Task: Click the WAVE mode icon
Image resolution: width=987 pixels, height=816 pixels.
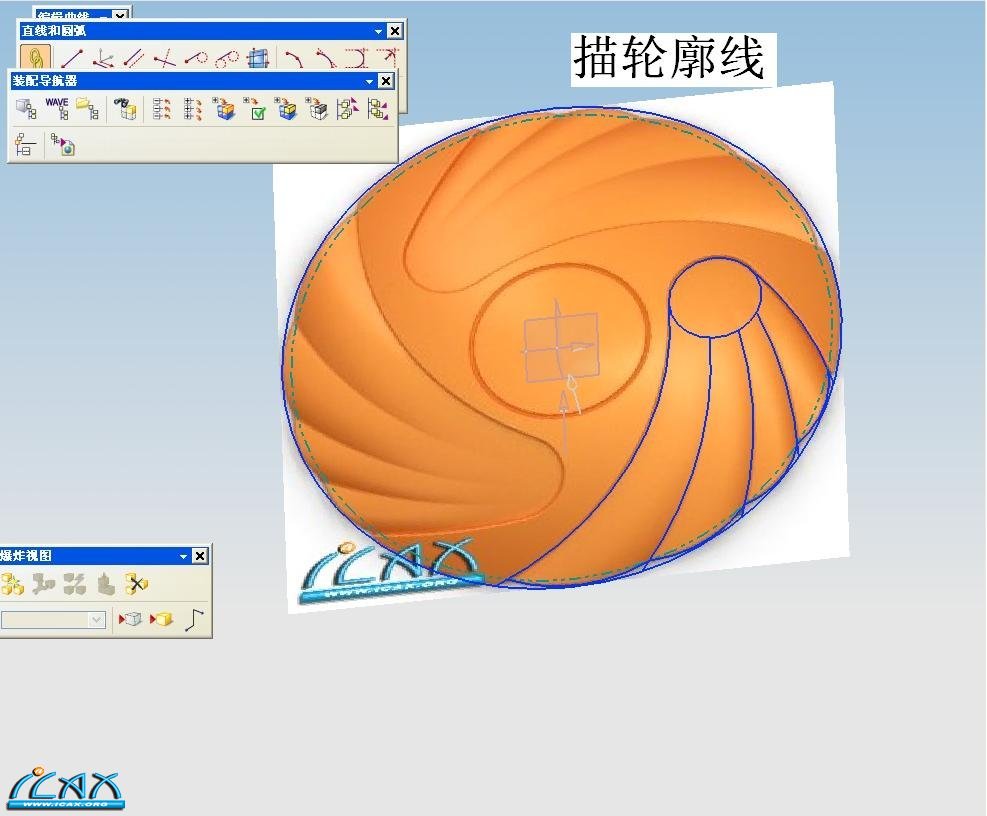Action: (x=57, y=108)
